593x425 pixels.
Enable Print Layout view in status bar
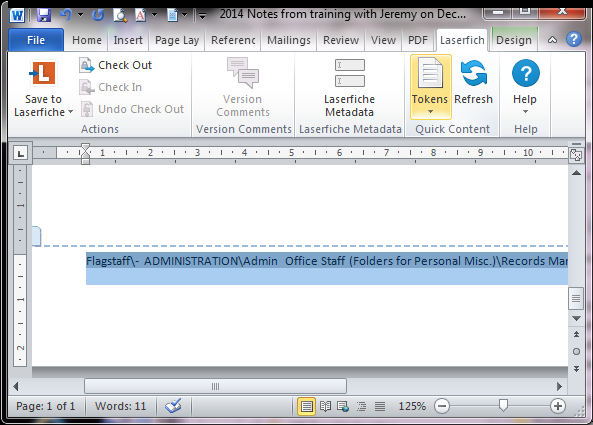click(306, 406)
